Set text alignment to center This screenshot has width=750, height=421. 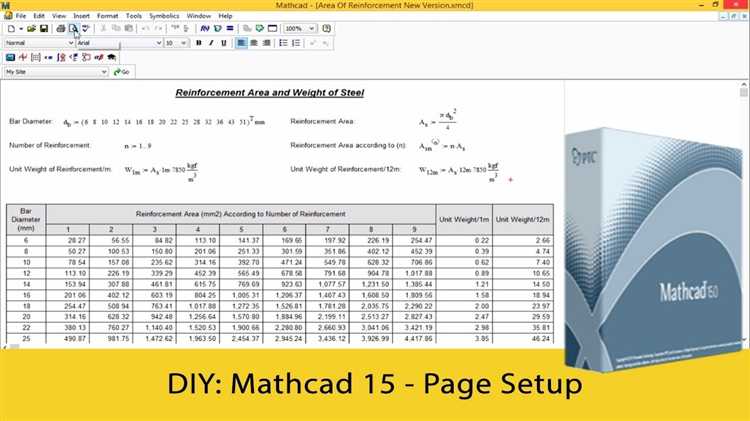[254, 43]
